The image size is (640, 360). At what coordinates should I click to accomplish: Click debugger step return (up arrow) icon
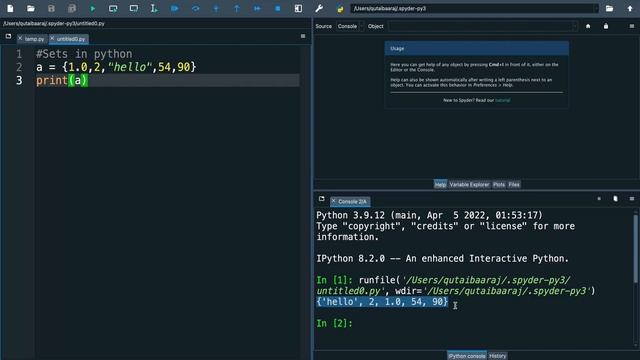pyautogui.click(x=237, y=8)
